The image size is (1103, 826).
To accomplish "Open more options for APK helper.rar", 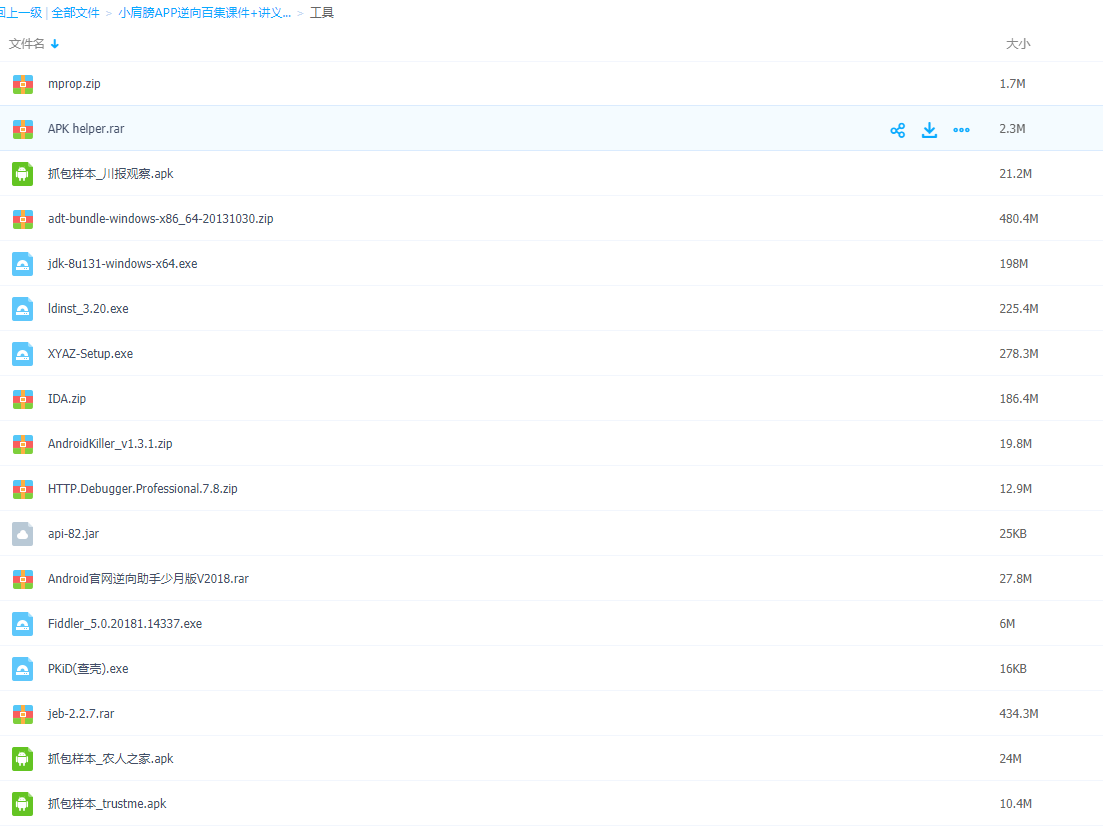I will pos(961,130).
